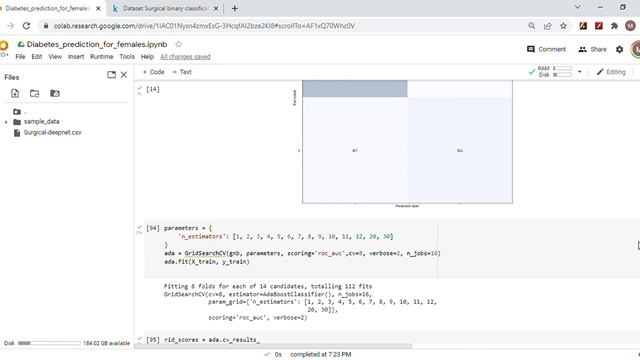
Task: Bookmark this page with the star
Action: [563, 26]
